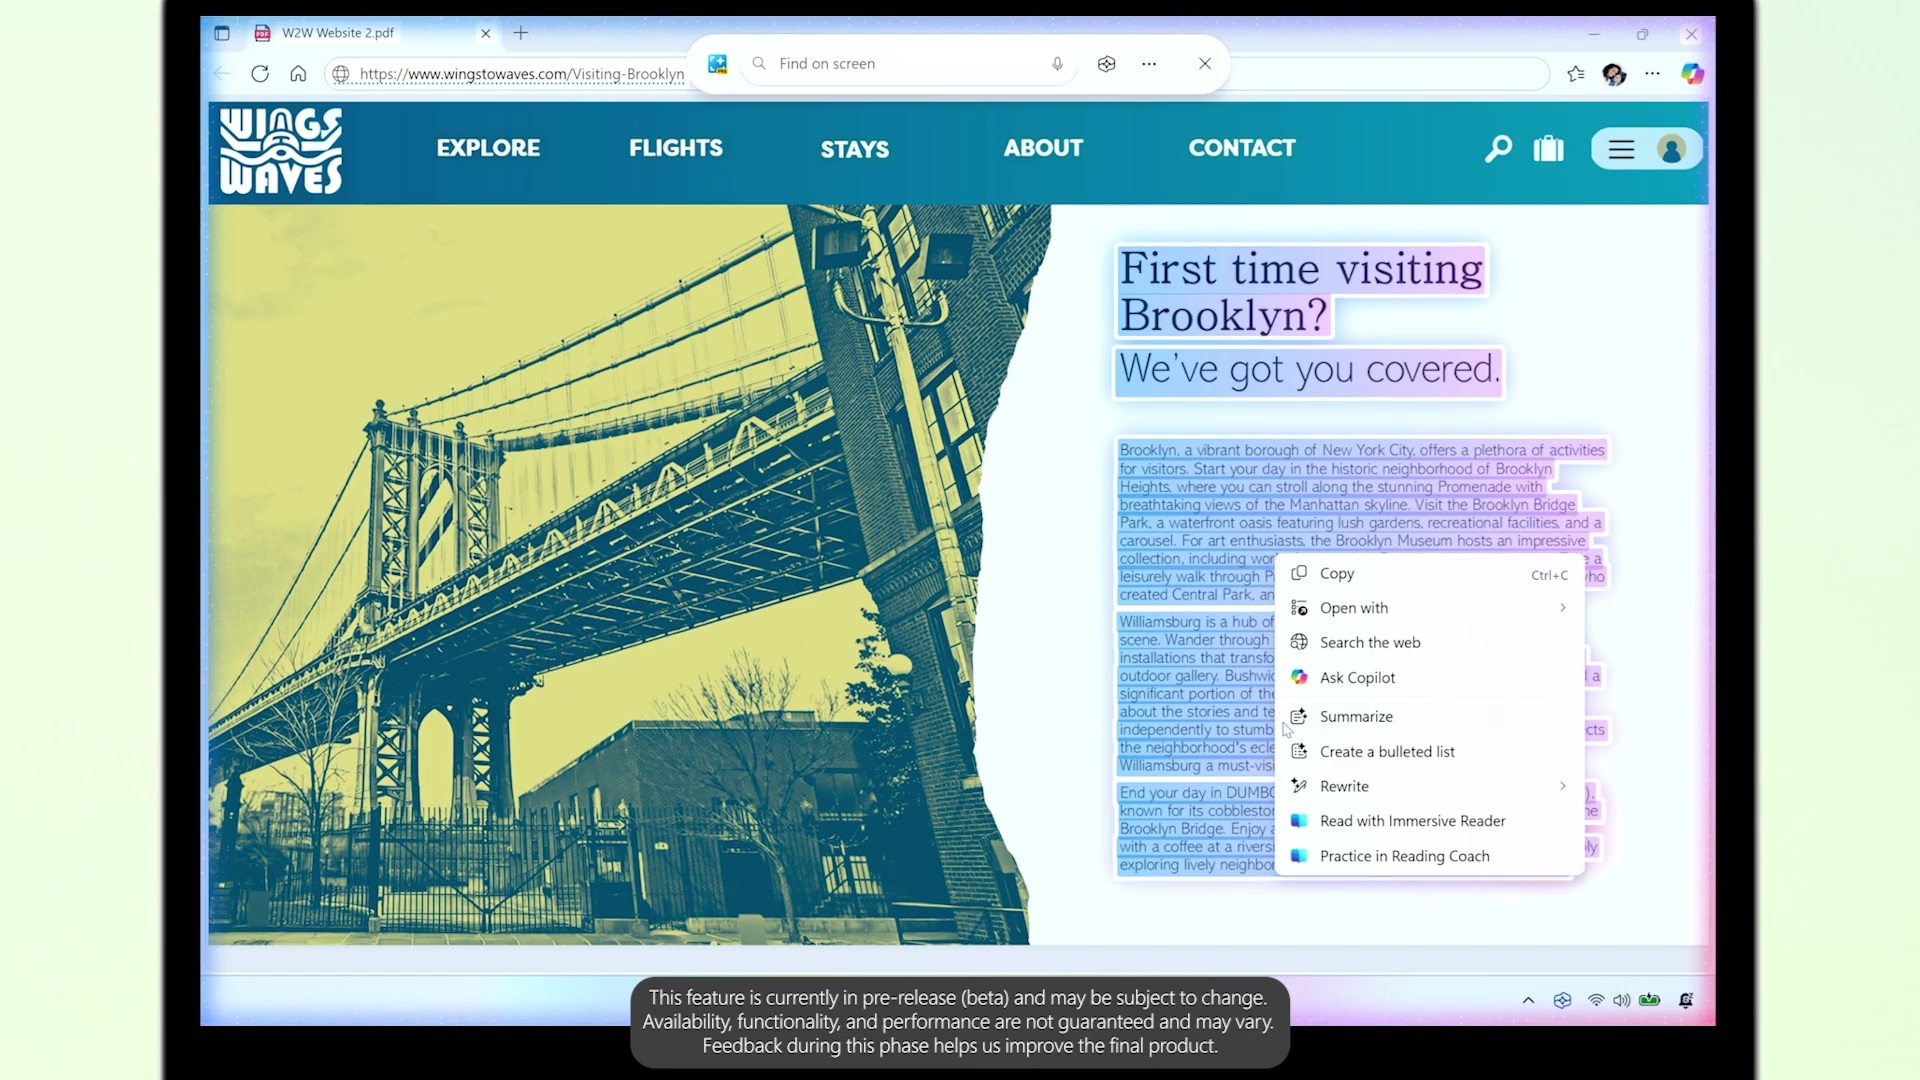Select Copy in the context menu
Image resolution: width=1920 pixels, height=1080 pixels.
click(1429, 574)
